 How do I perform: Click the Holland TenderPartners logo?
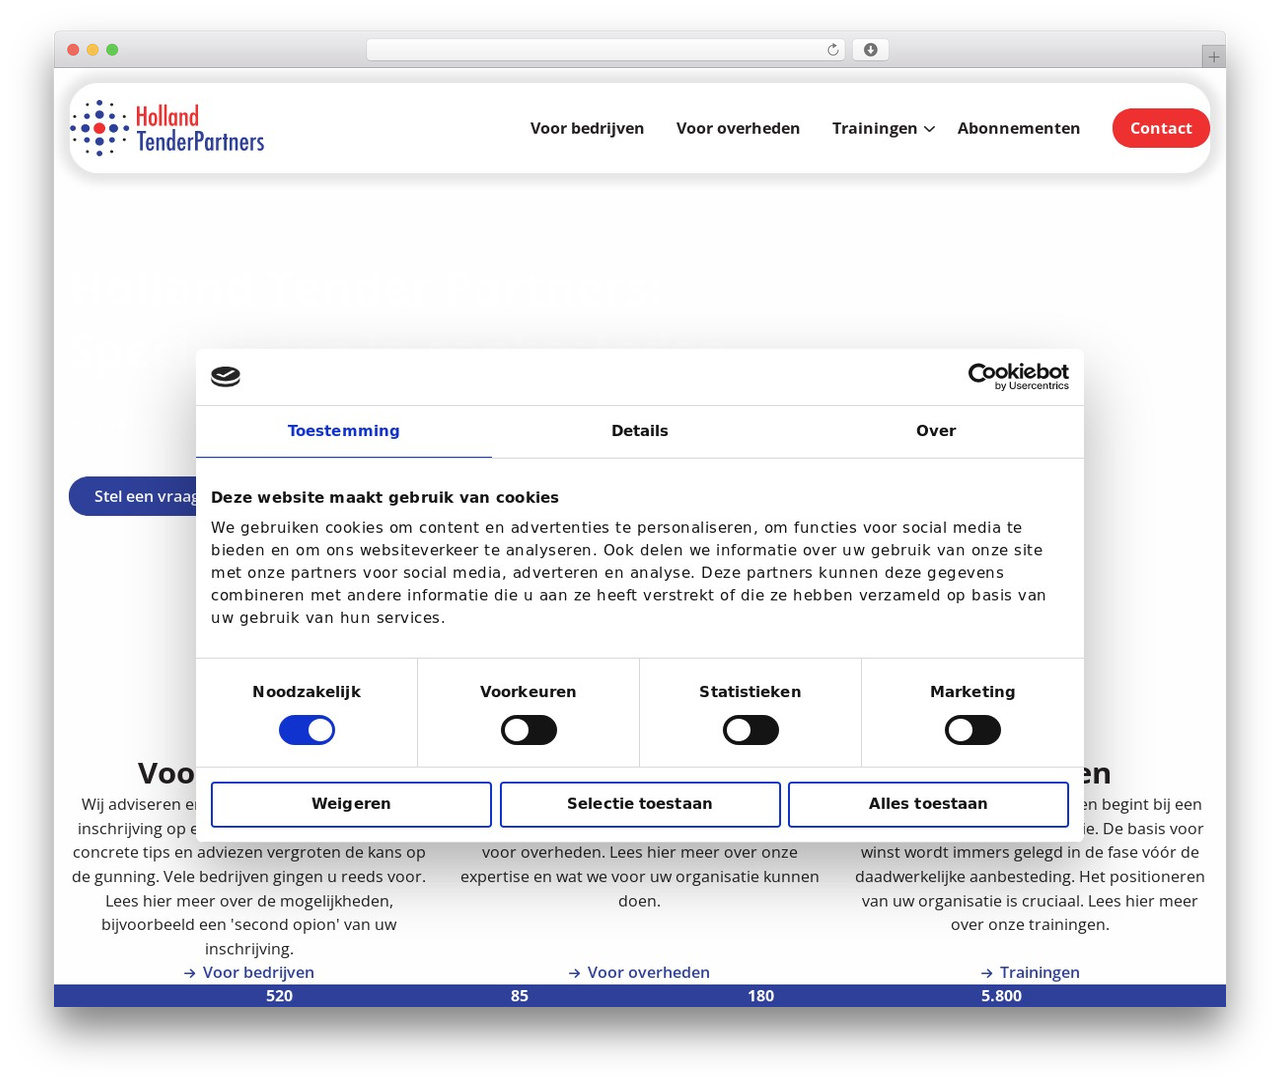pos(167,128)
